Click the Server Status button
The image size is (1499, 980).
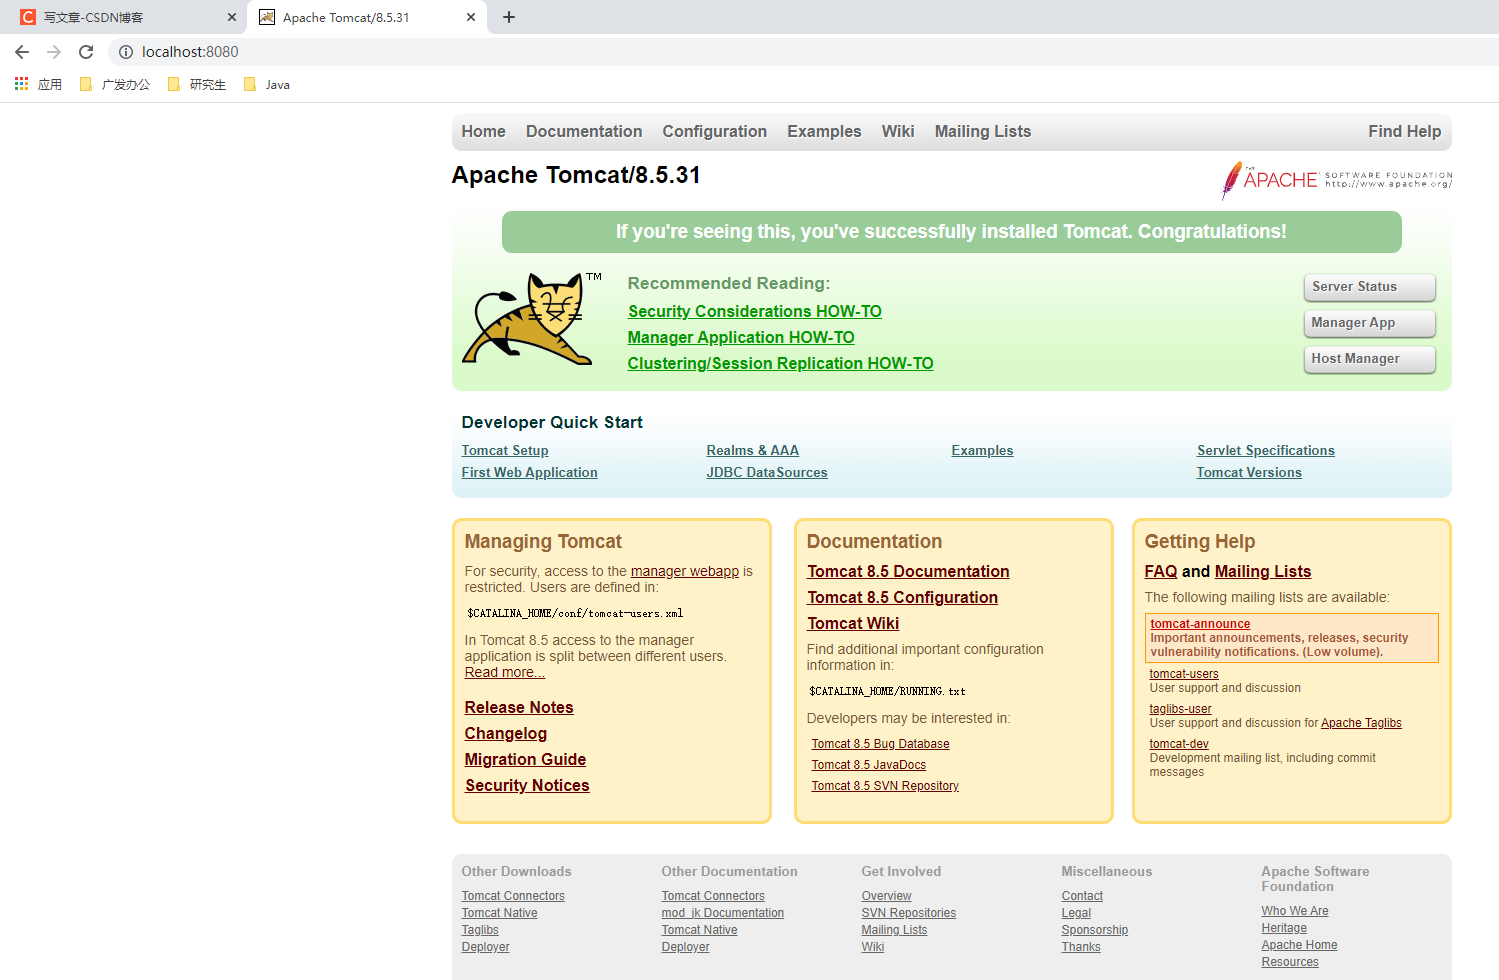click(x=1369, y=287)
